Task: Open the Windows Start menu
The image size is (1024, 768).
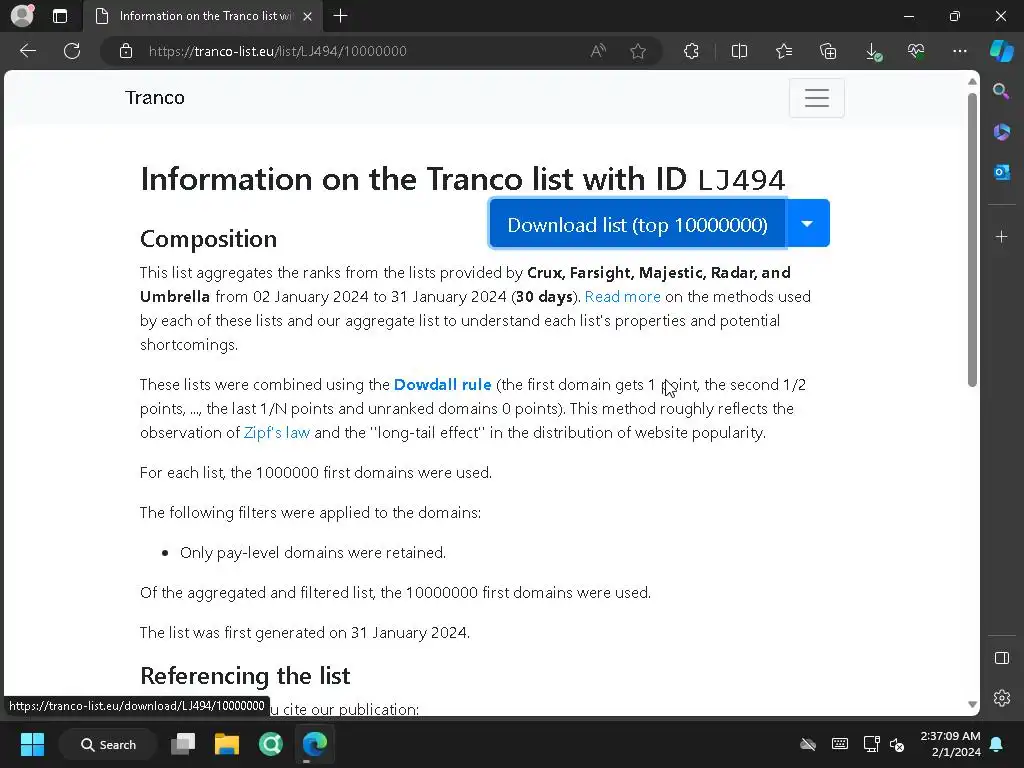Action: coord(32,744)
